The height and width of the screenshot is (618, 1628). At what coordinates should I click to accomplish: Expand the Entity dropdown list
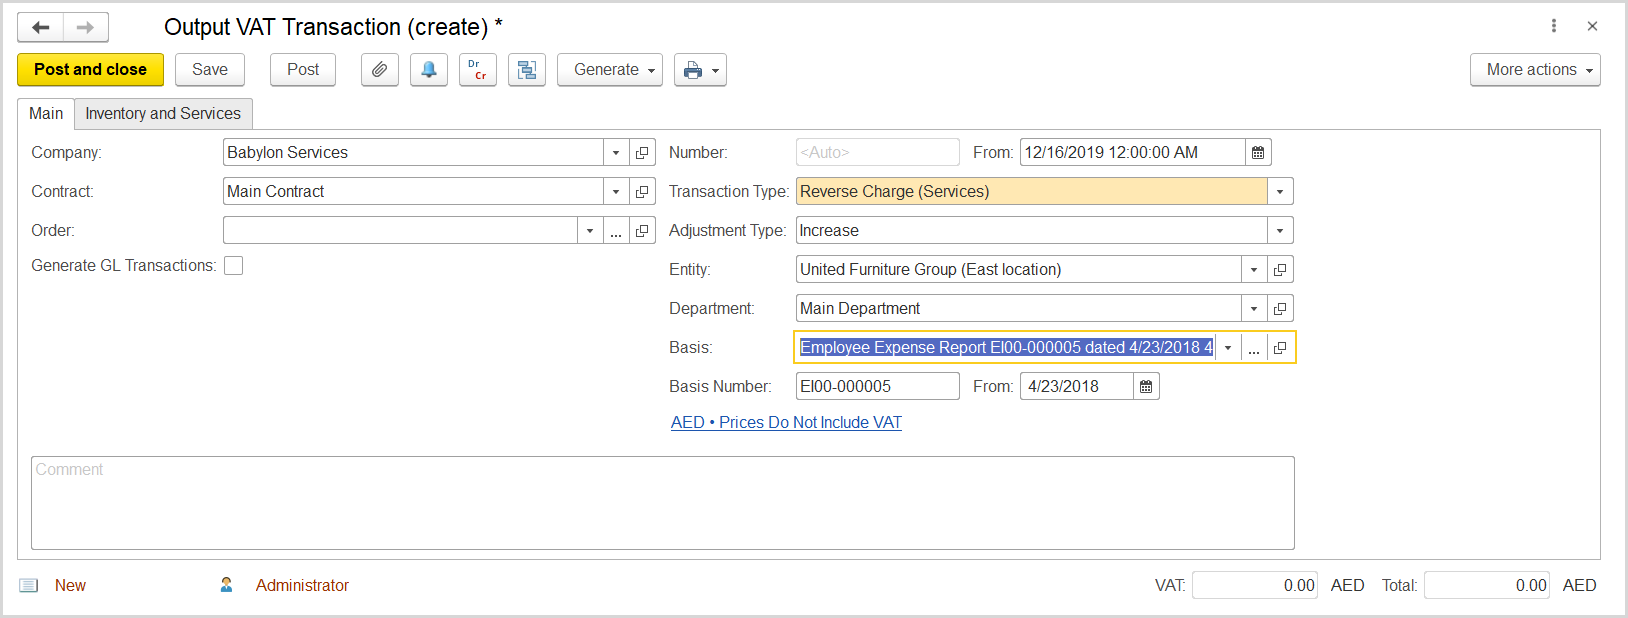click(x=1254, y=270)
